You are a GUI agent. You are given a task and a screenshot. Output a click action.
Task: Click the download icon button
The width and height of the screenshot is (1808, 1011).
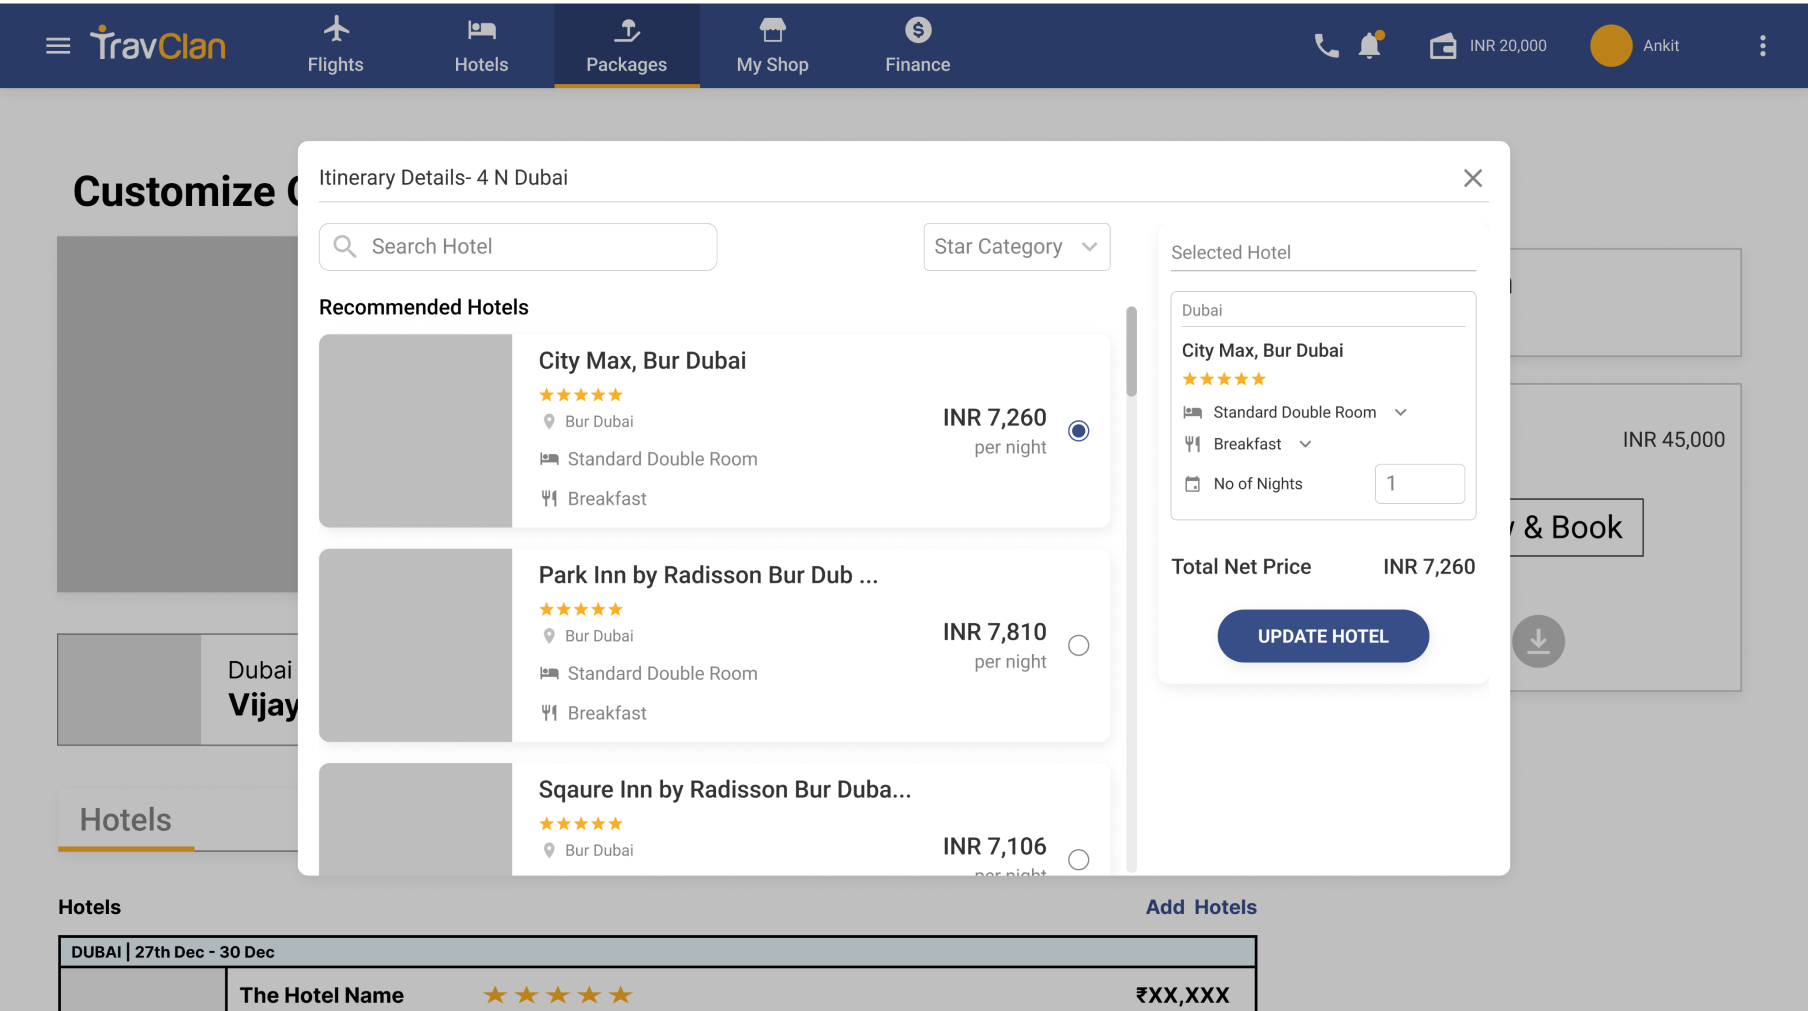pos(1538,641)
